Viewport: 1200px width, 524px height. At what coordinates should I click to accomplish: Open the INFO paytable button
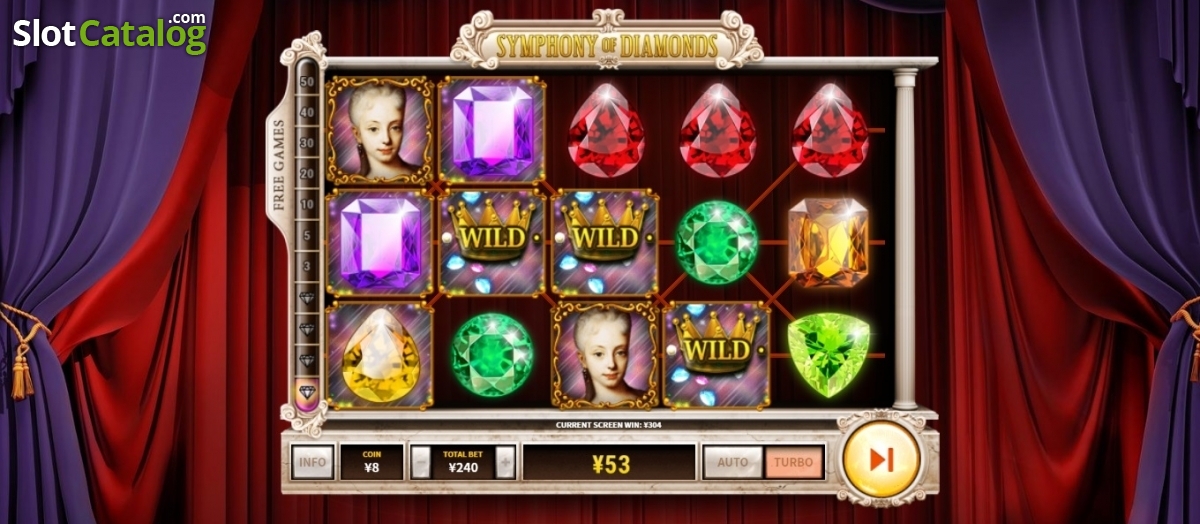click(x=312, y=462)
